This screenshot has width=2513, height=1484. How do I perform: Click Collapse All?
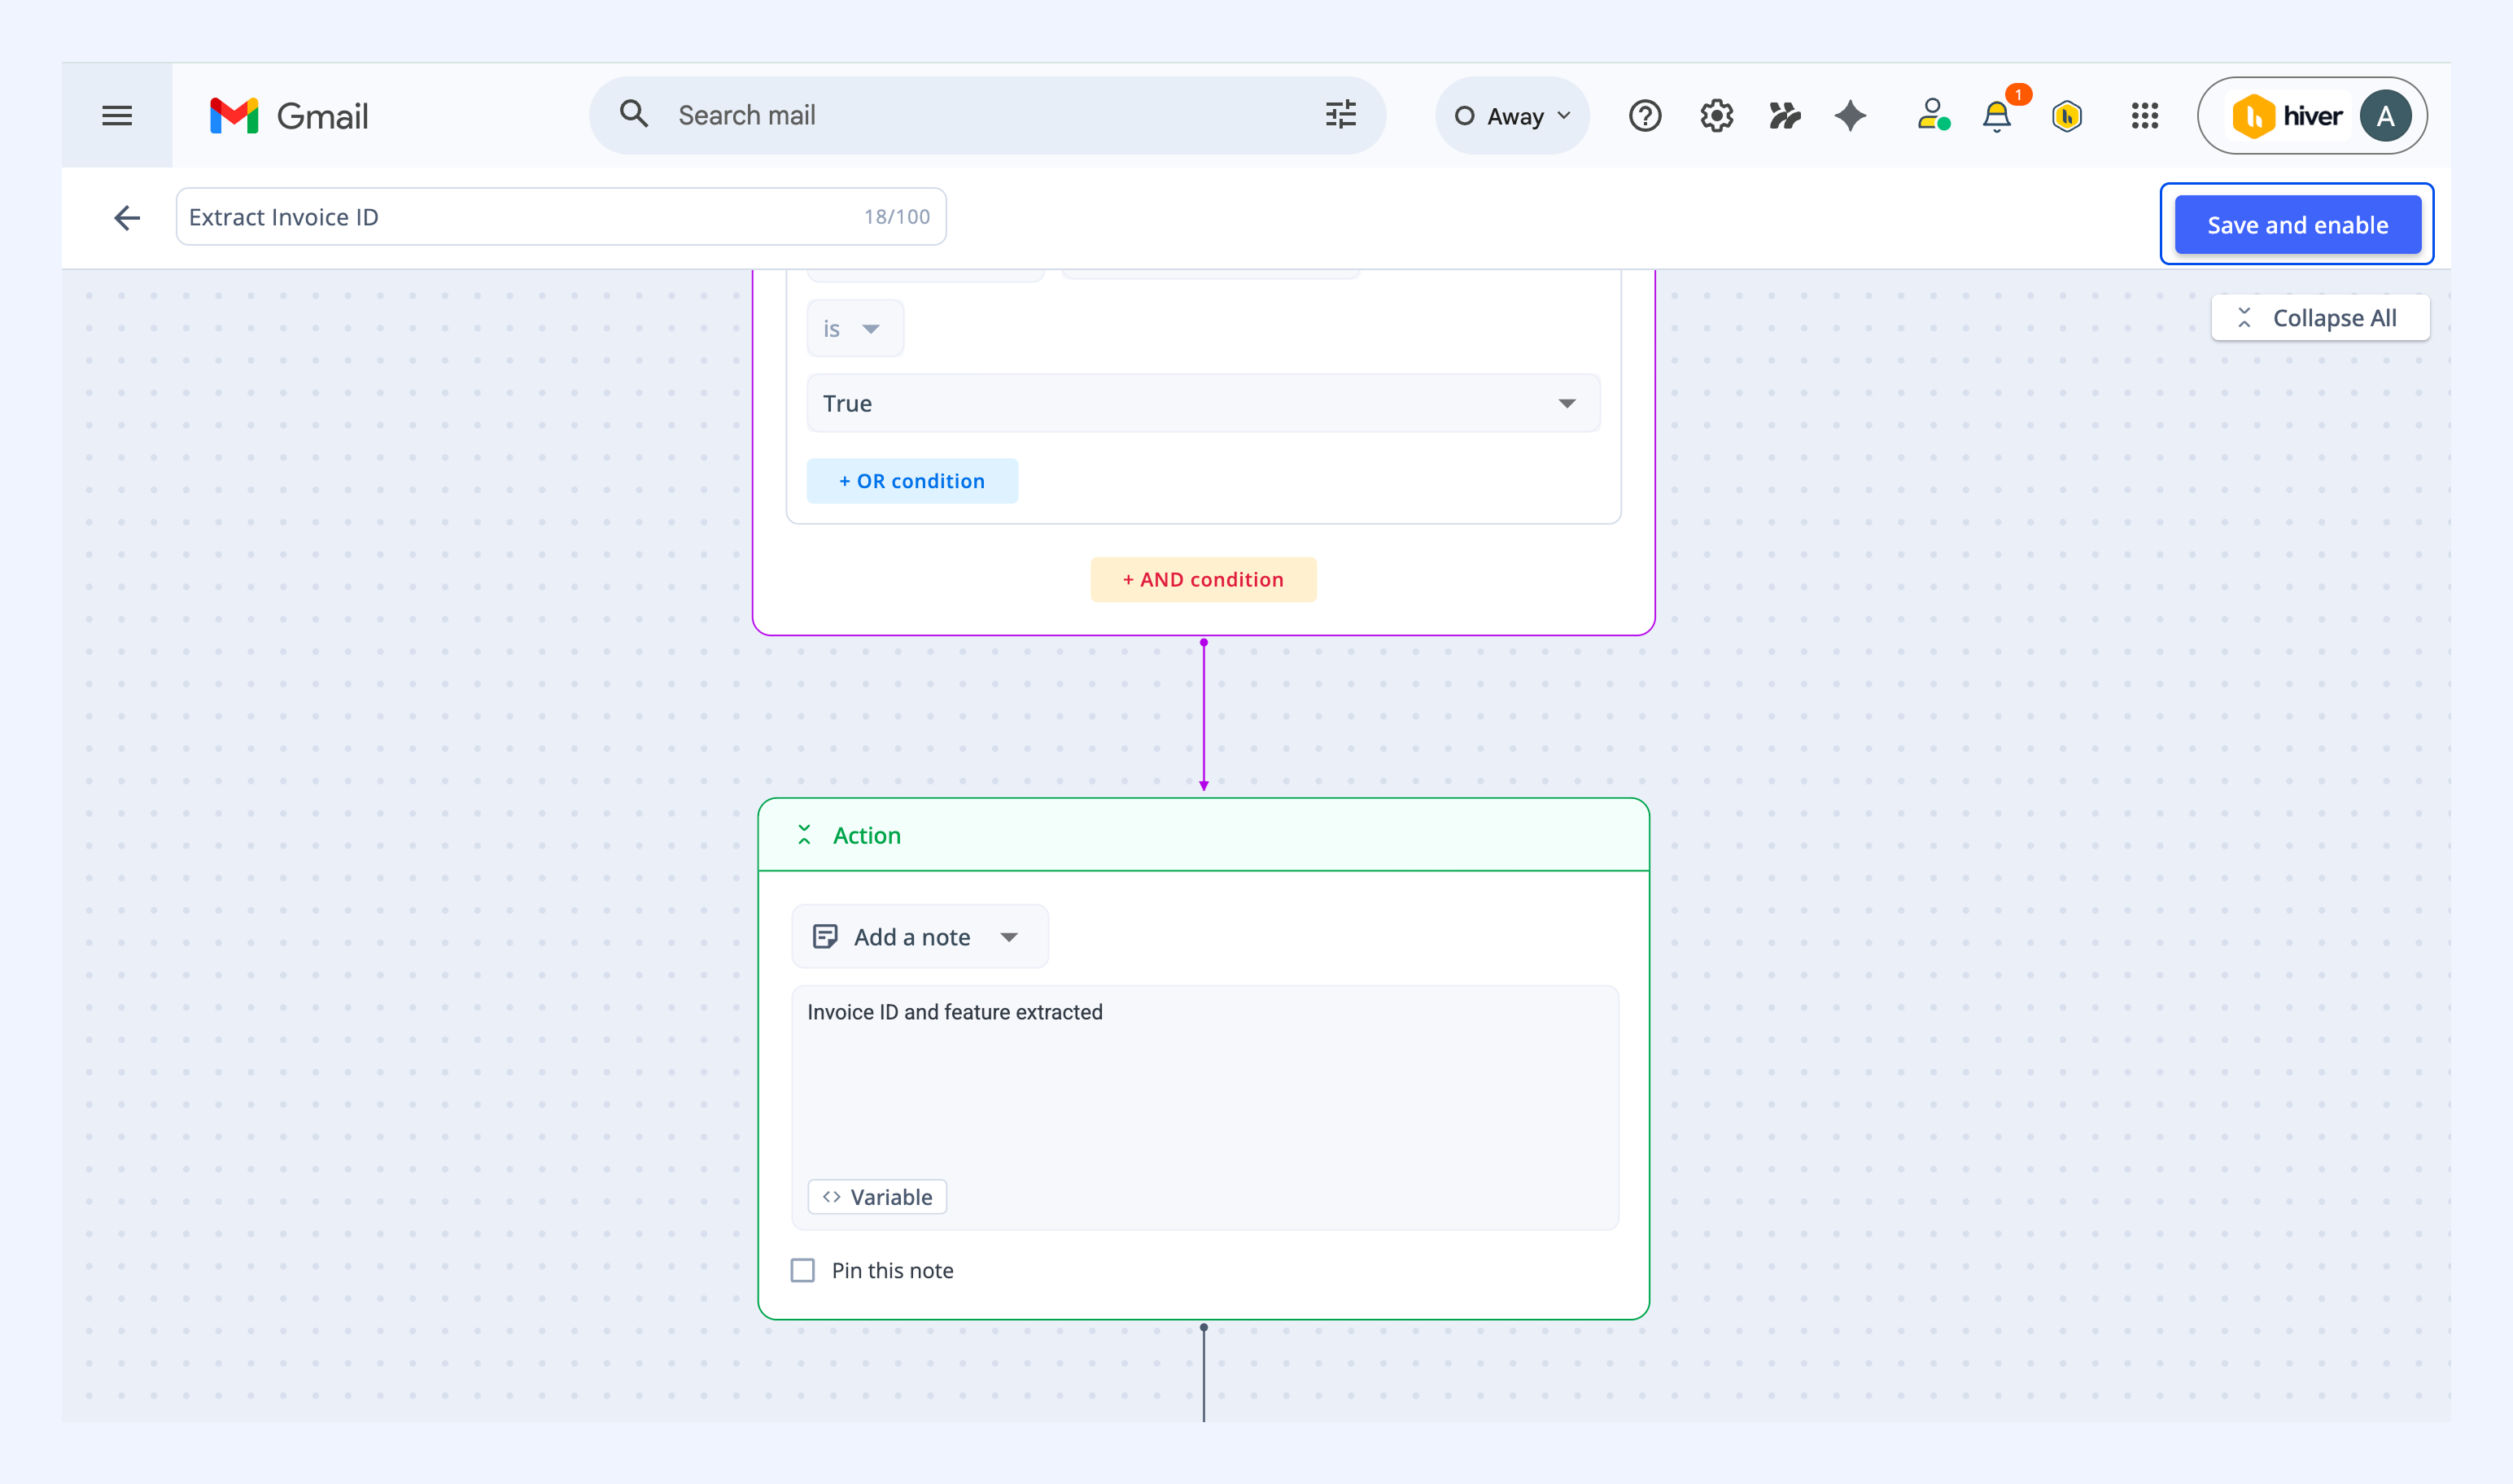click(x=2320, y=318)
